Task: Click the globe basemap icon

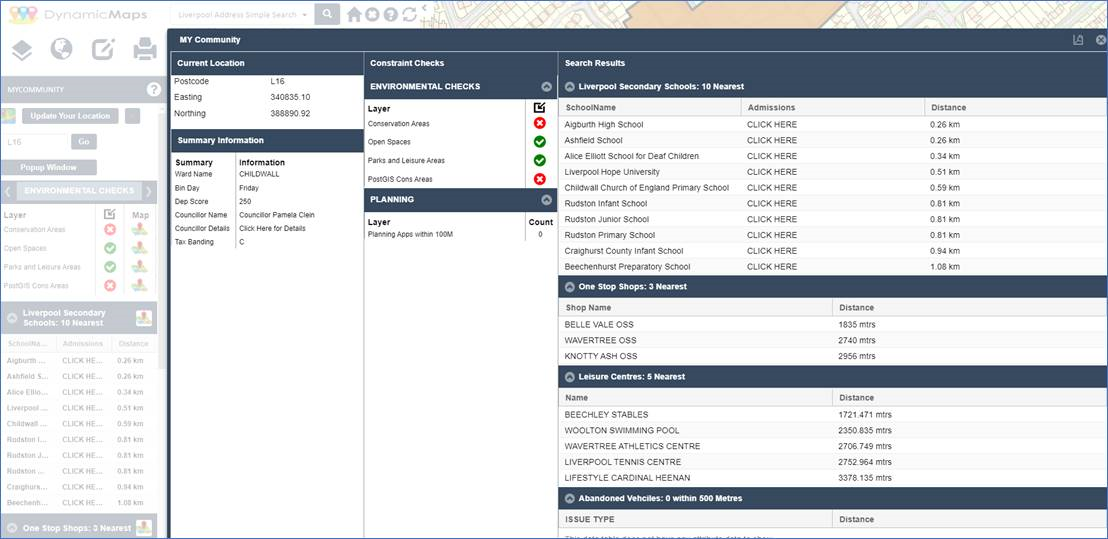Action: pyautogui.click(x=62, y=49)
